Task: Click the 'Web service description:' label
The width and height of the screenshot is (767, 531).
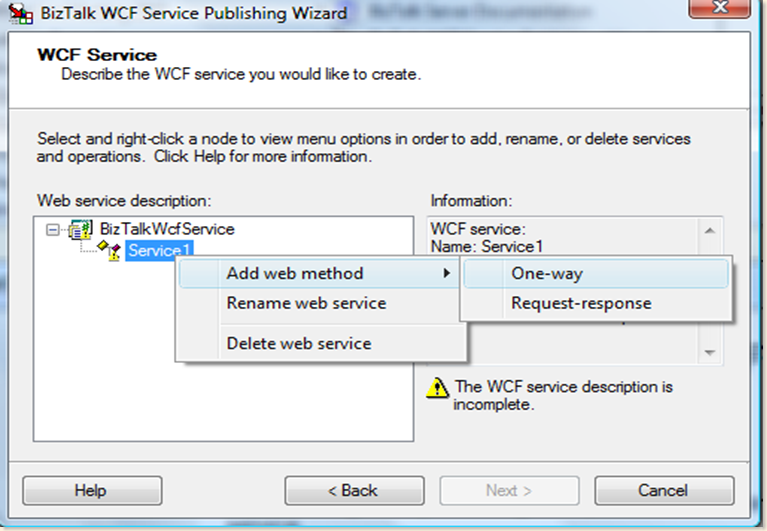Action: pos(124,200)
